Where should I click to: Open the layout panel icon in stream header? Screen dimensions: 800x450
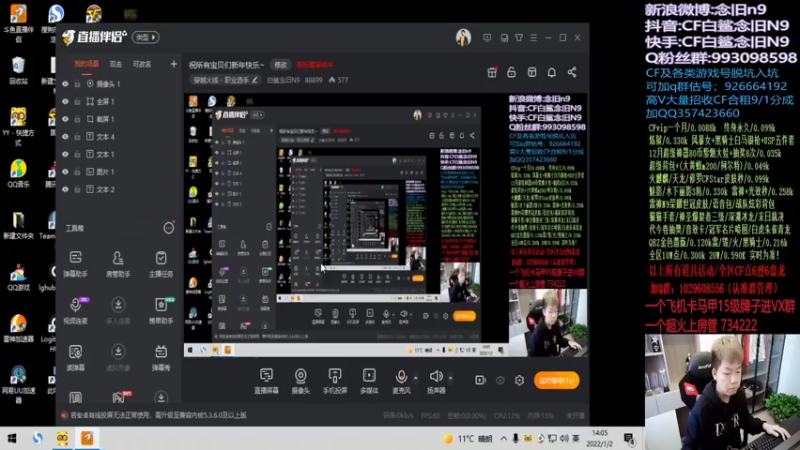[532, 72]
